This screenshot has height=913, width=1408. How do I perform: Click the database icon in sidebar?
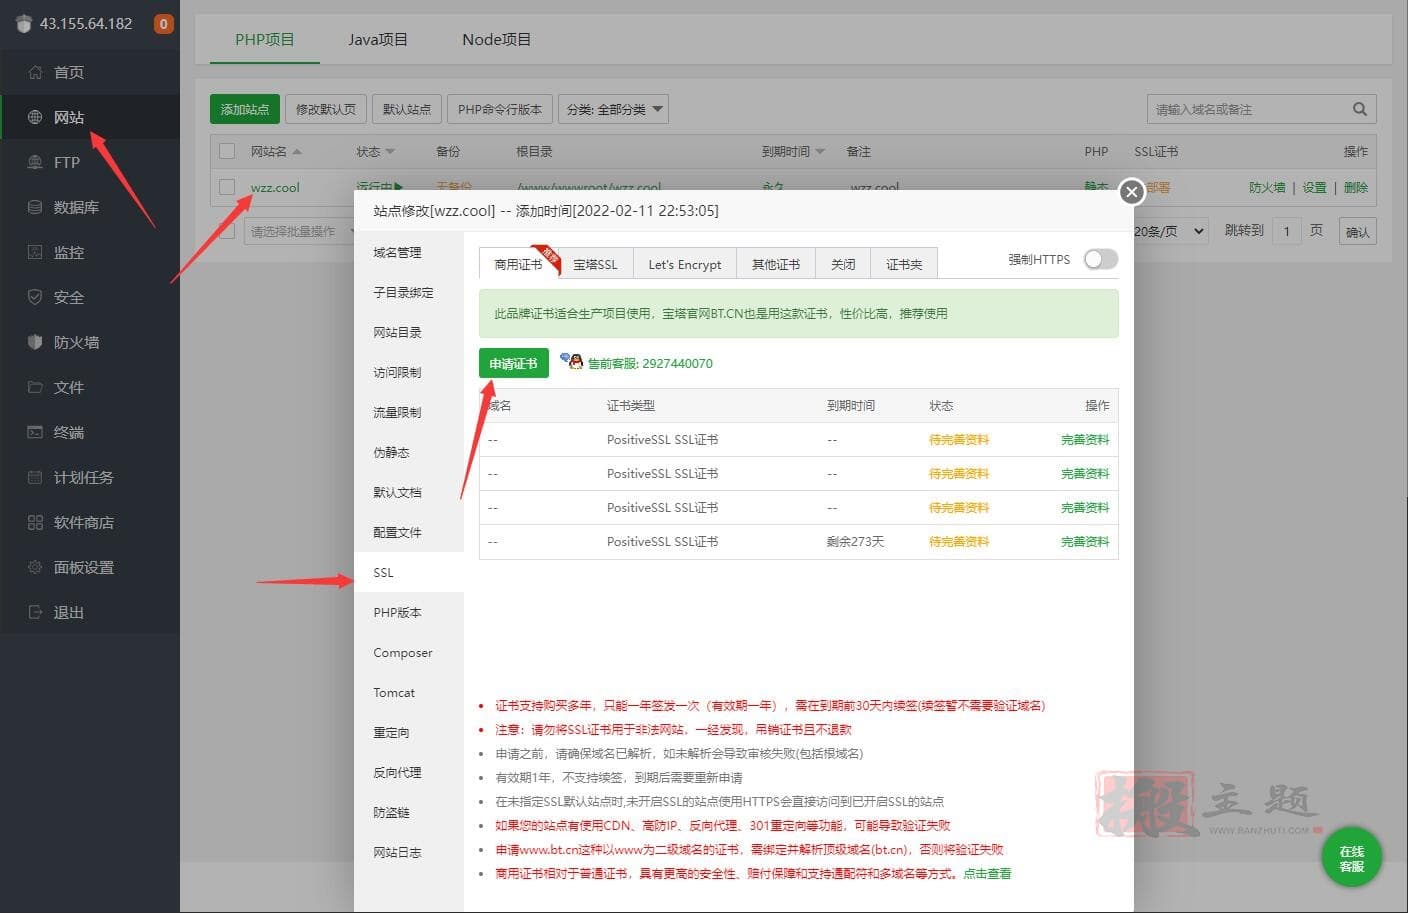pos(35,207)
